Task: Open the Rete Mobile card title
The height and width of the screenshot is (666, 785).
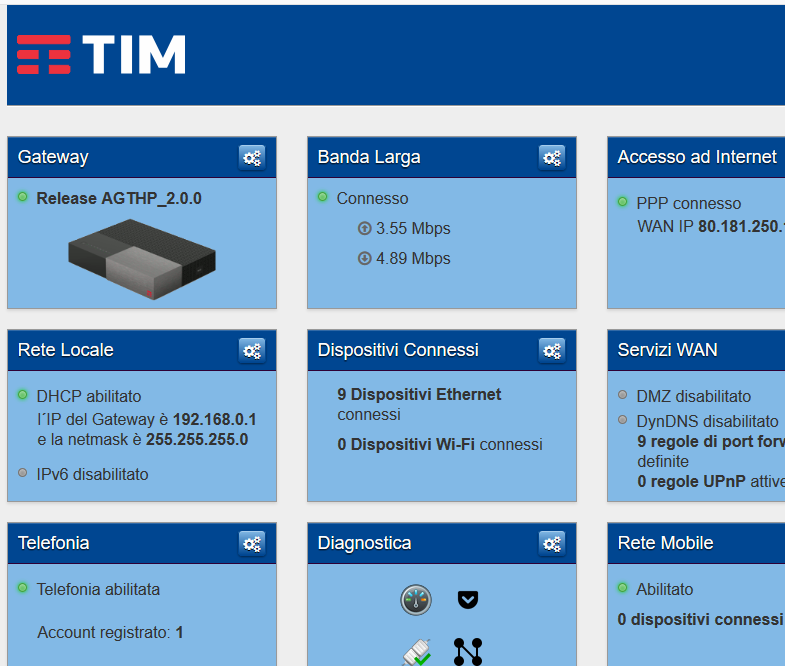Action: (665, 543)
